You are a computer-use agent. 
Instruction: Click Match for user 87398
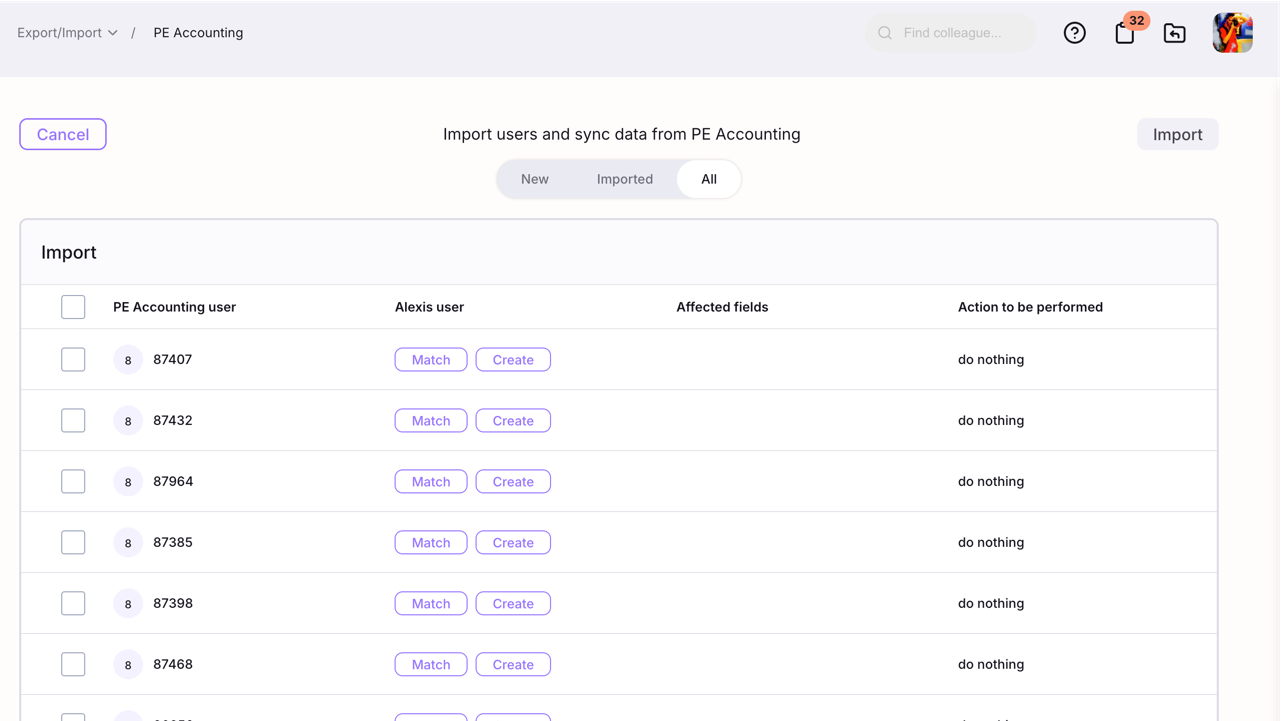[431, 604]
